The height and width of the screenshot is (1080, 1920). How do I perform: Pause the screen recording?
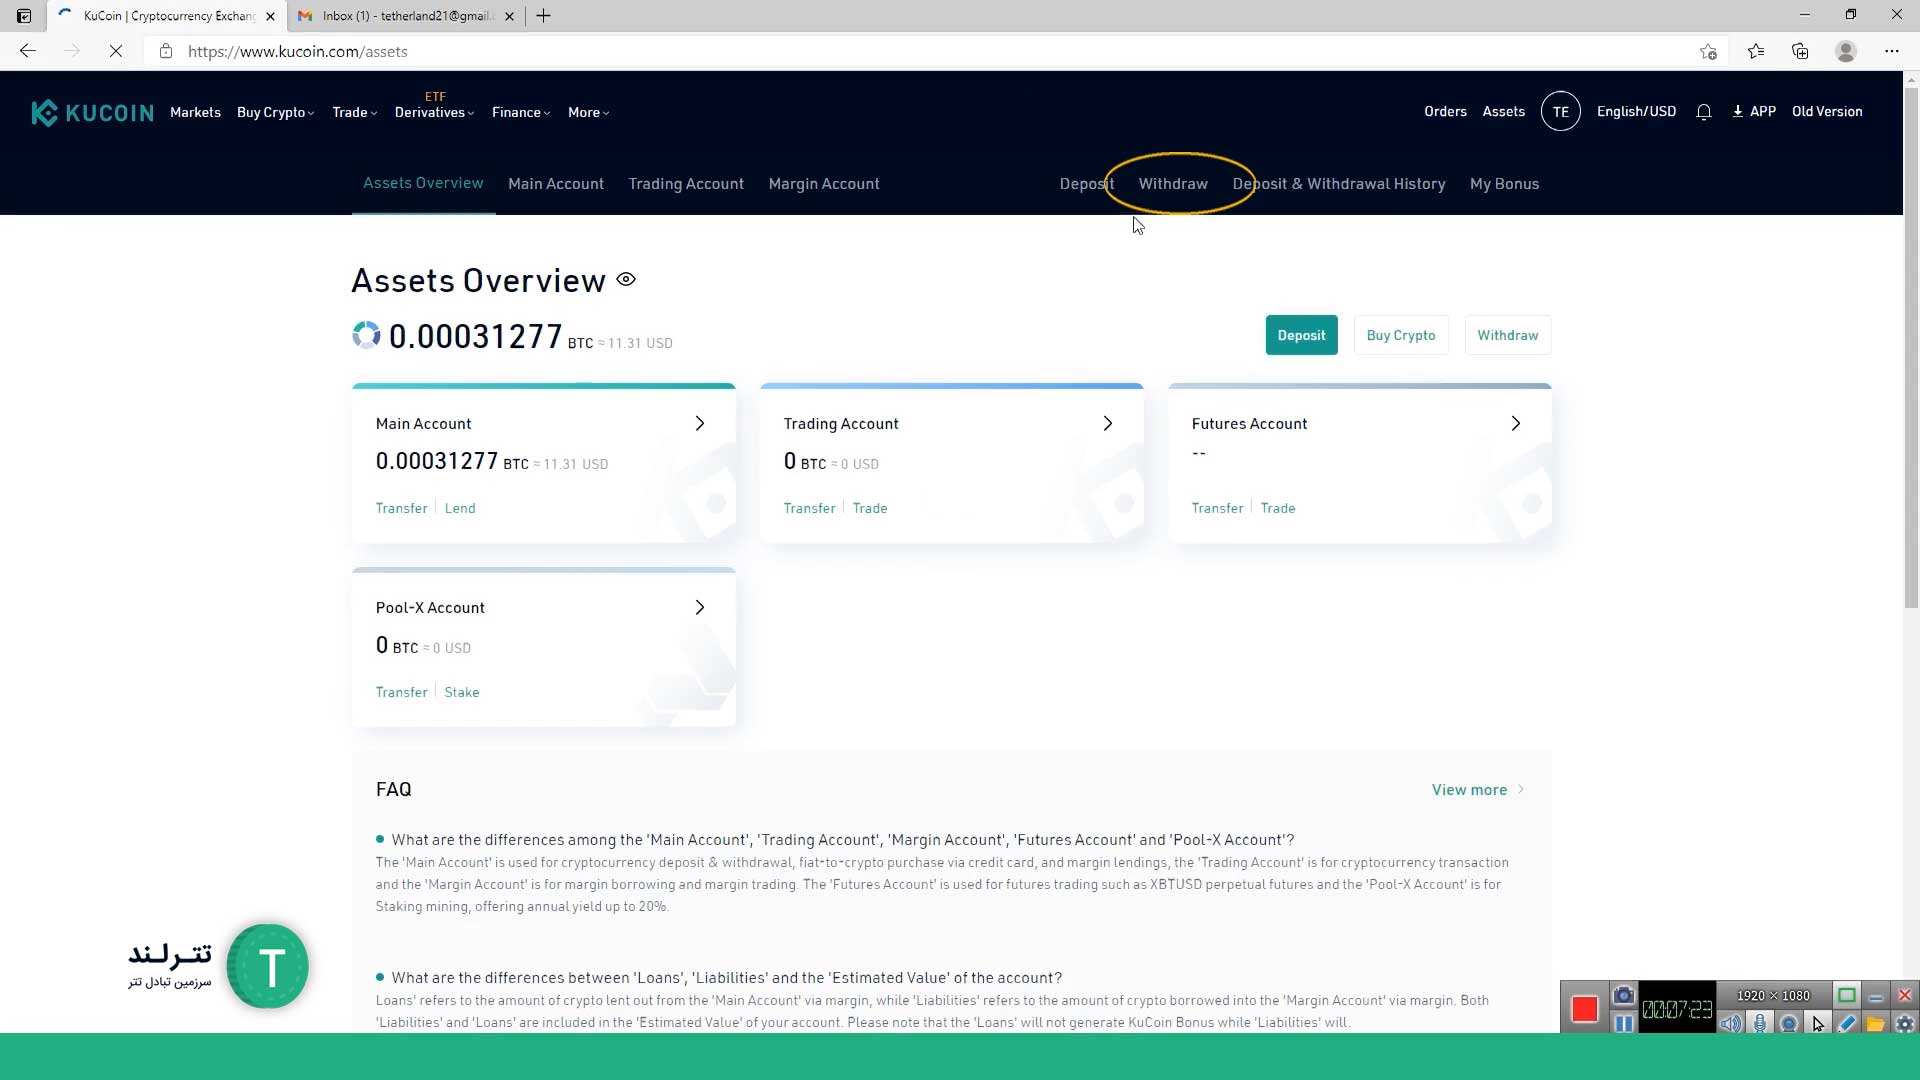coord(1623,1023)
